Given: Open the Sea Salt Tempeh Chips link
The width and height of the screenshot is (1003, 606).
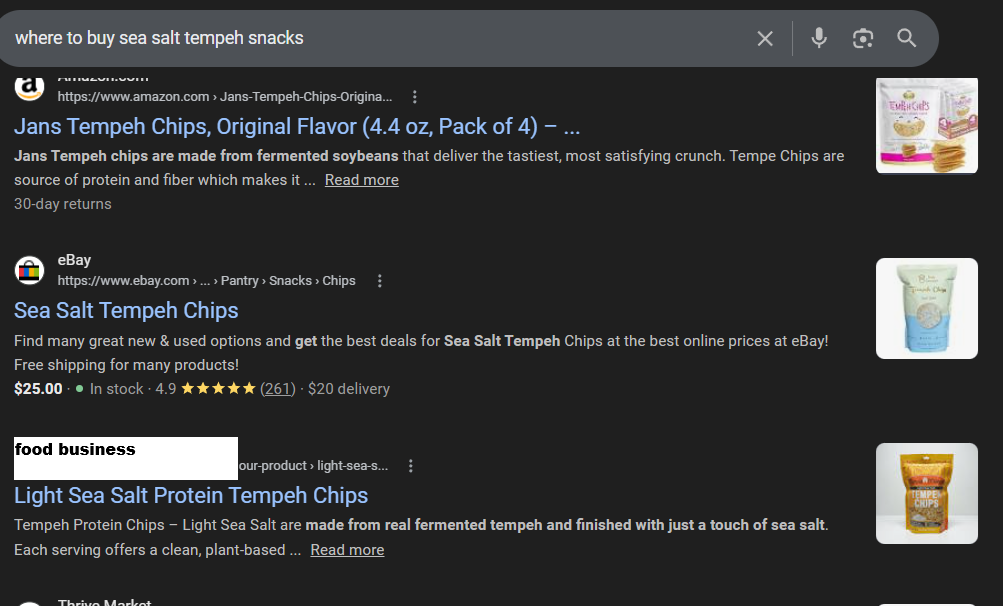Looking at the screenshot, I should 126,310.
